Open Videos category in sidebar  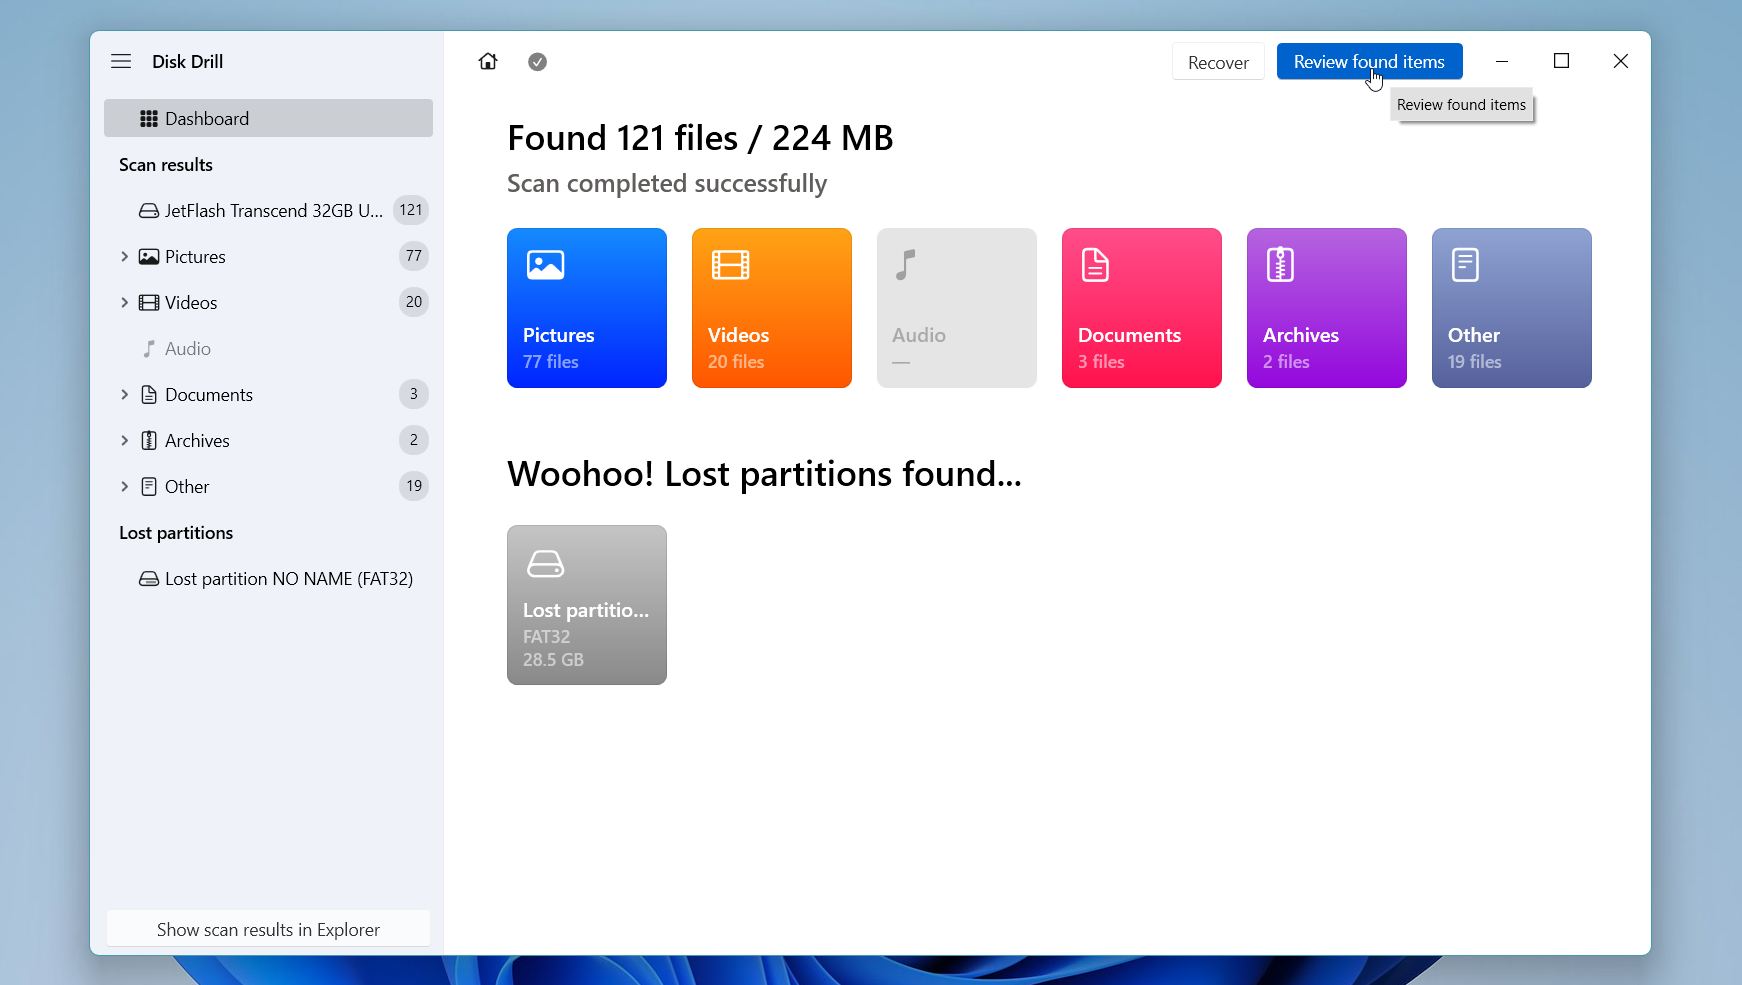(x=268, y=303)
